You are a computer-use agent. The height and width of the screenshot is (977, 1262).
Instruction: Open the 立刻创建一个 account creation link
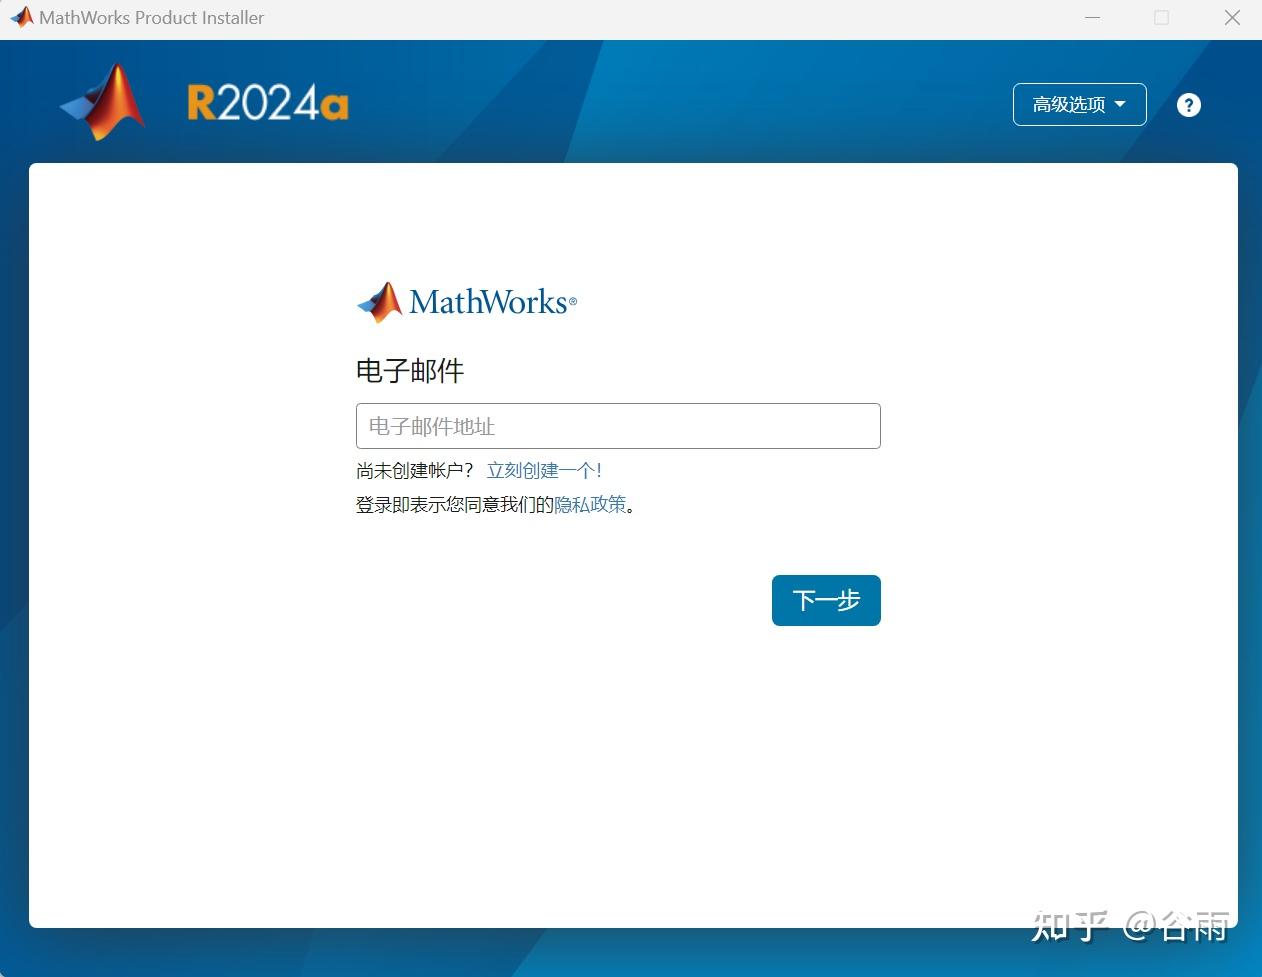543,469
